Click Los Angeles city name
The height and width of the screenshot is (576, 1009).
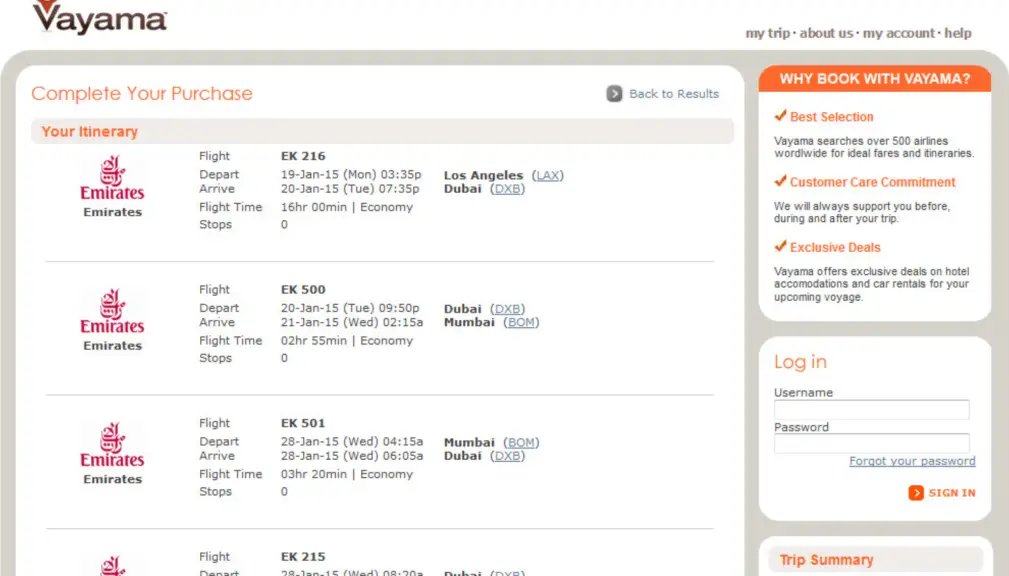483,176
